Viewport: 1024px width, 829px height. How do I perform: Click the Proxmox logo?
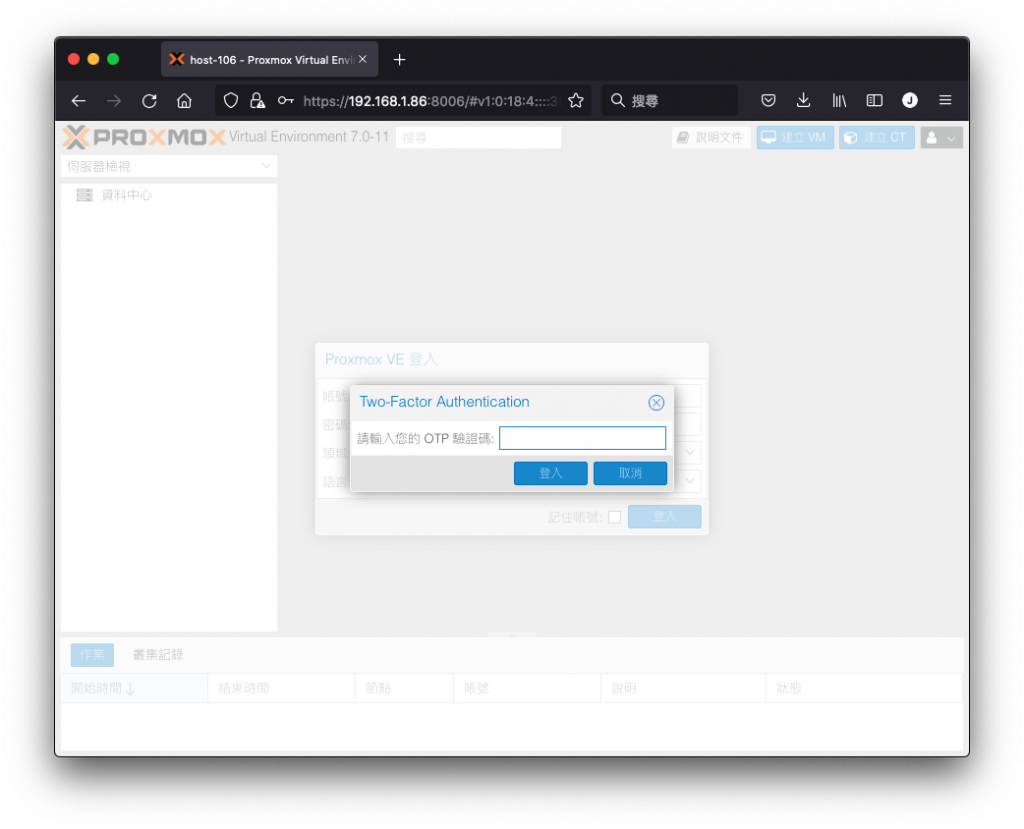point(144,137)
